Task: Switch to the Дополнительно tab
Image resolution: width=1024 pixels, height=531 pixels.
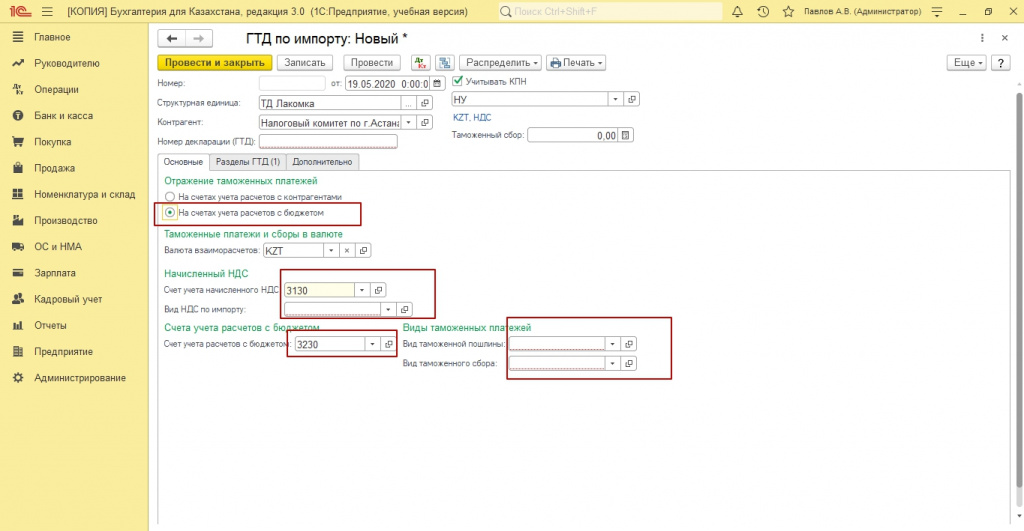Action: point(322,162)
